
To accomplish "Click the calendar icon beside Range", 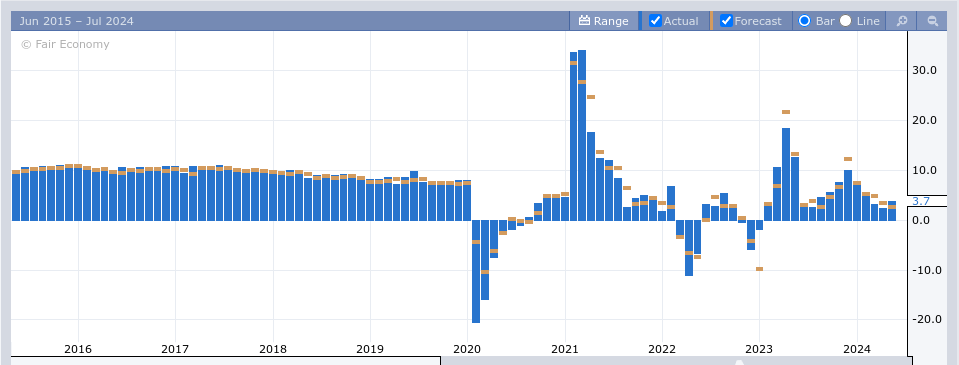I will [x=584, y=21].
